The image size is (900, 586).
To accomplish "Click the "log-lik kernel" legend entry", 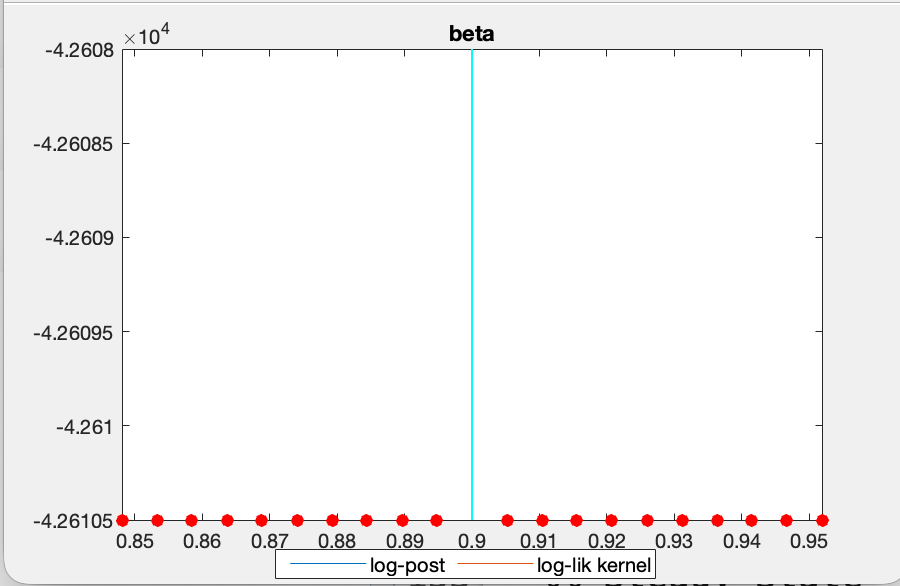I will tap(594, 566).
